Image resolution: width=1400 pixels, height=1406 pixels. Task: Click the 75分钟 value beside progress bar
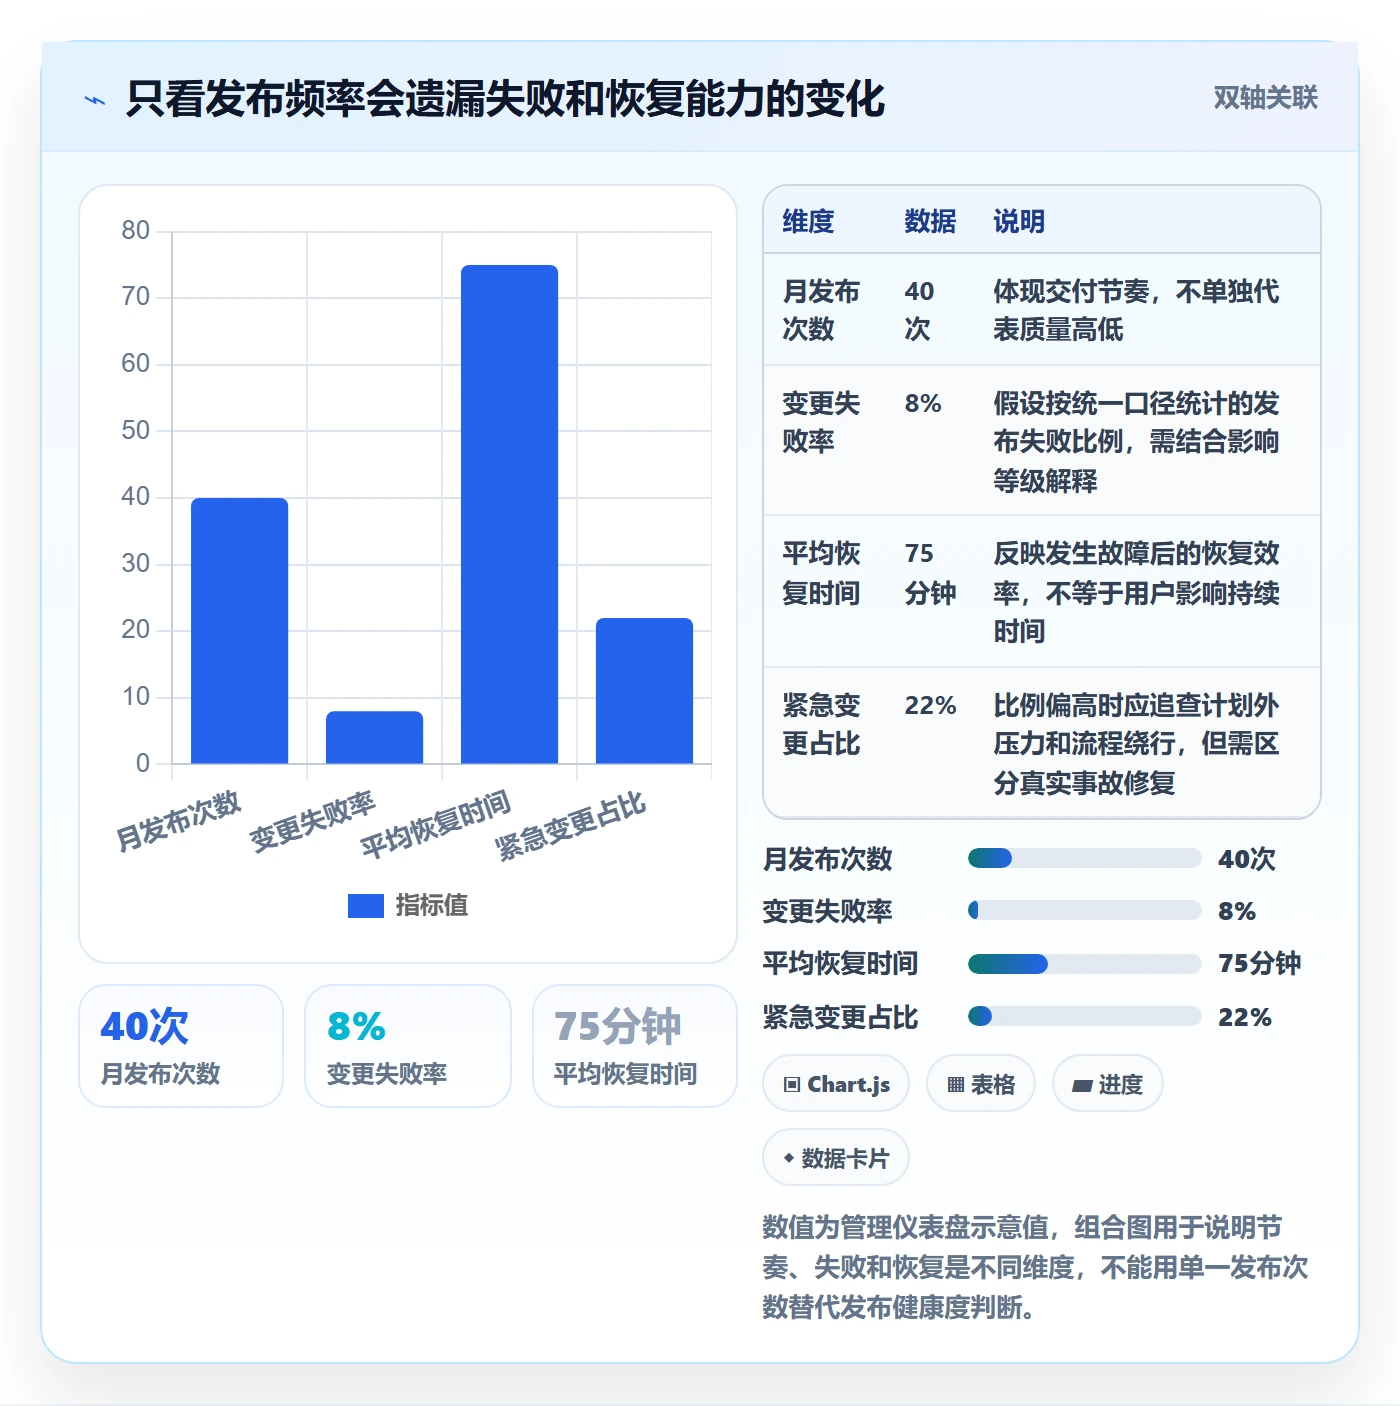click(x=1259, y=963)
